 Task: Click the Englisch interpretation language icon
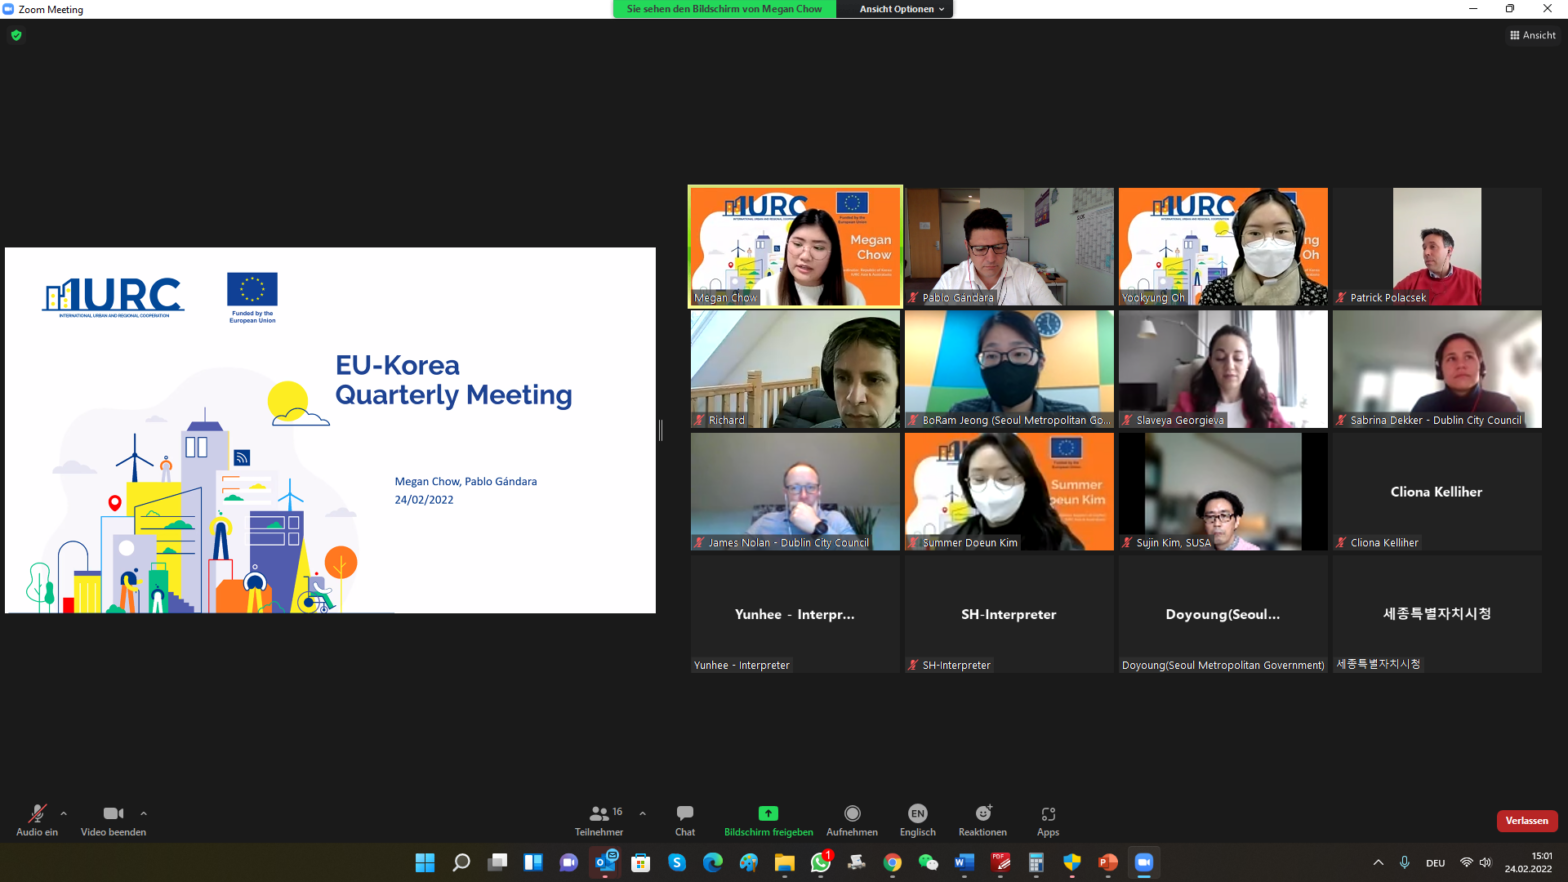(917, 814)
